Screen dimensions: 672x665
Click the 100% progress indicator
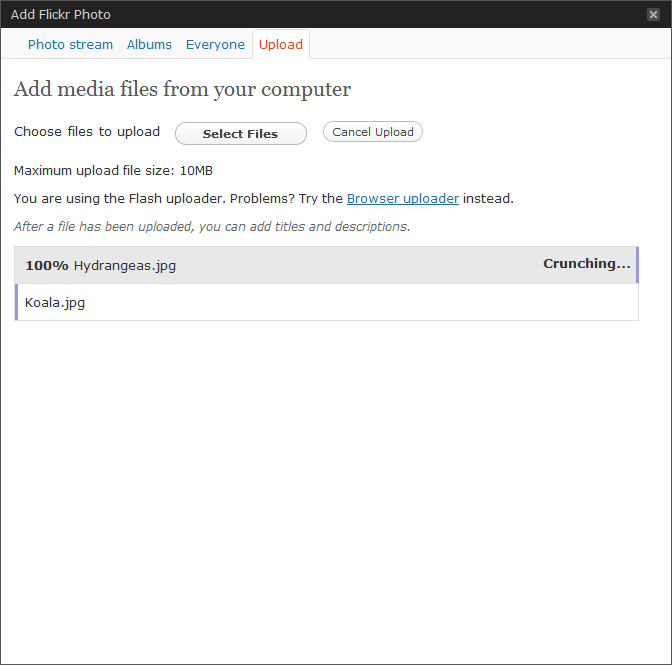(x=47, y=266)
